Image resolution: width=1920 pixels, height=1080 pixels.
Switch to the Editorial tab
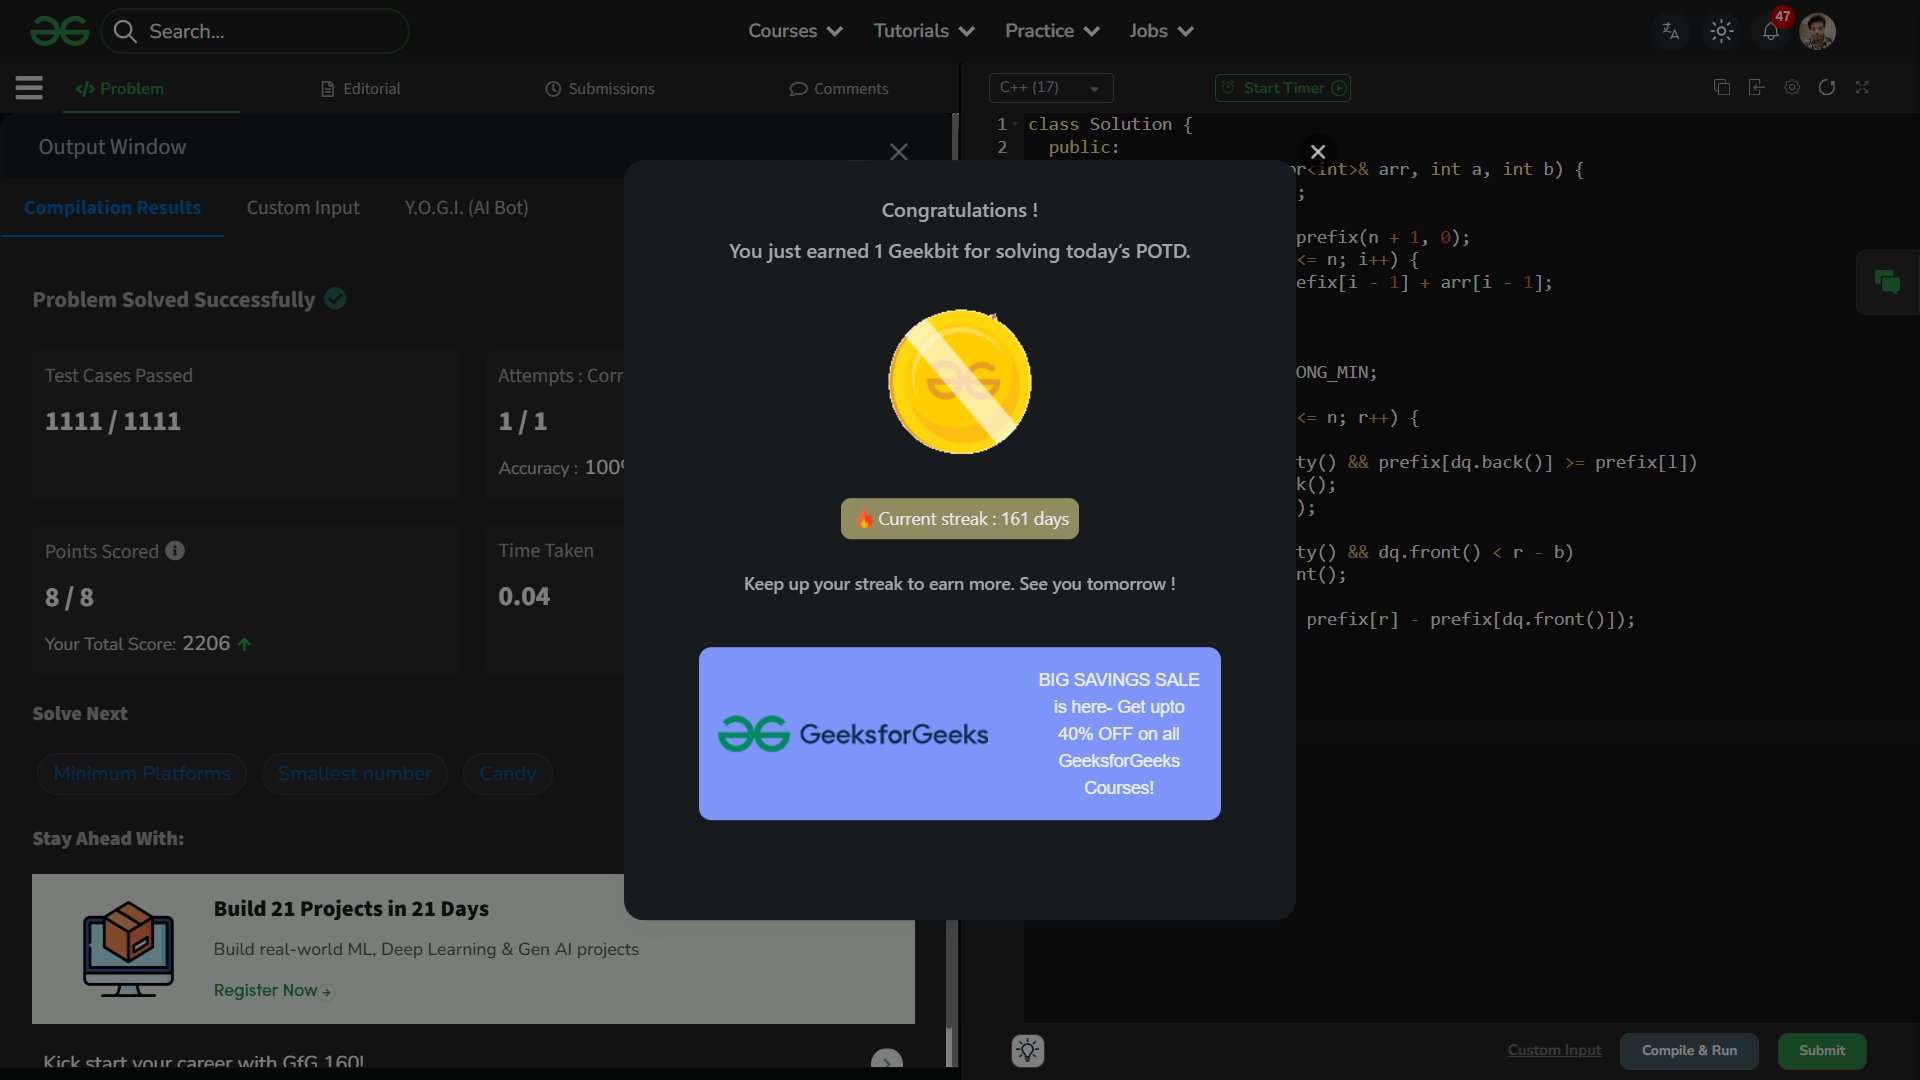click(x=361, y=89)
